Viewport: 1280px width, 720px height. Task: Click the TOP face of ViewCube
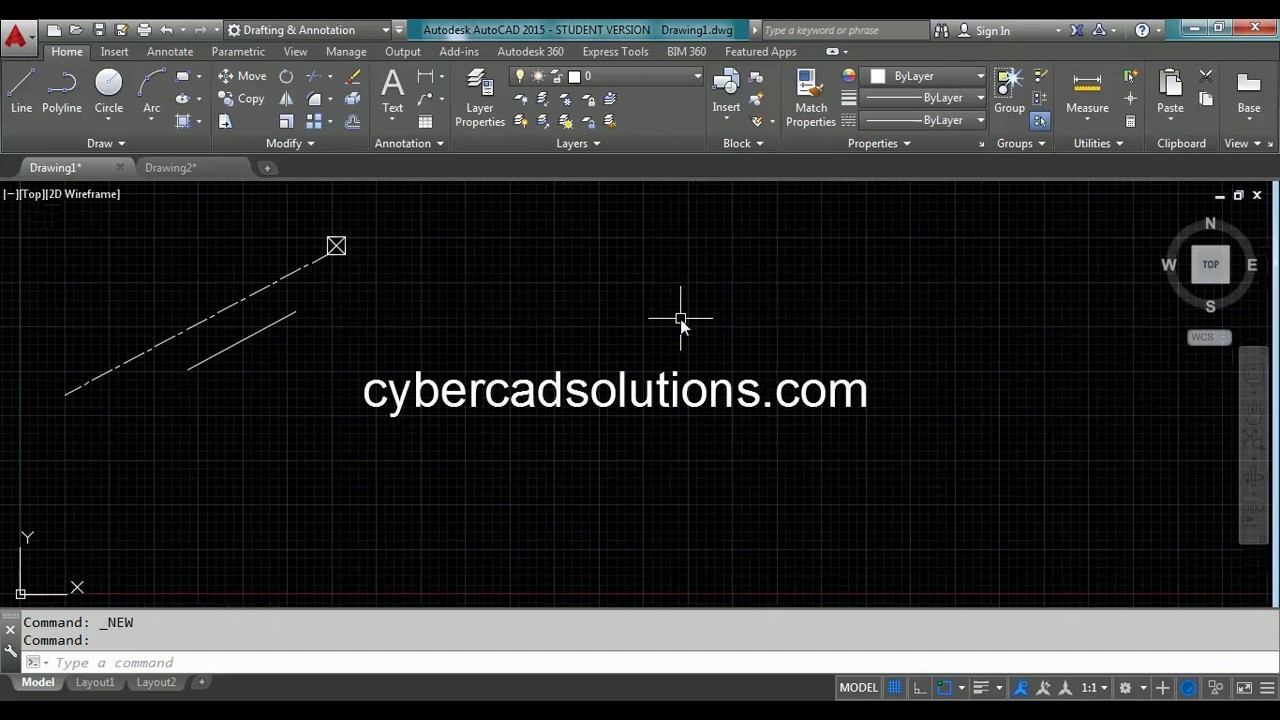tap(1210, 265)
